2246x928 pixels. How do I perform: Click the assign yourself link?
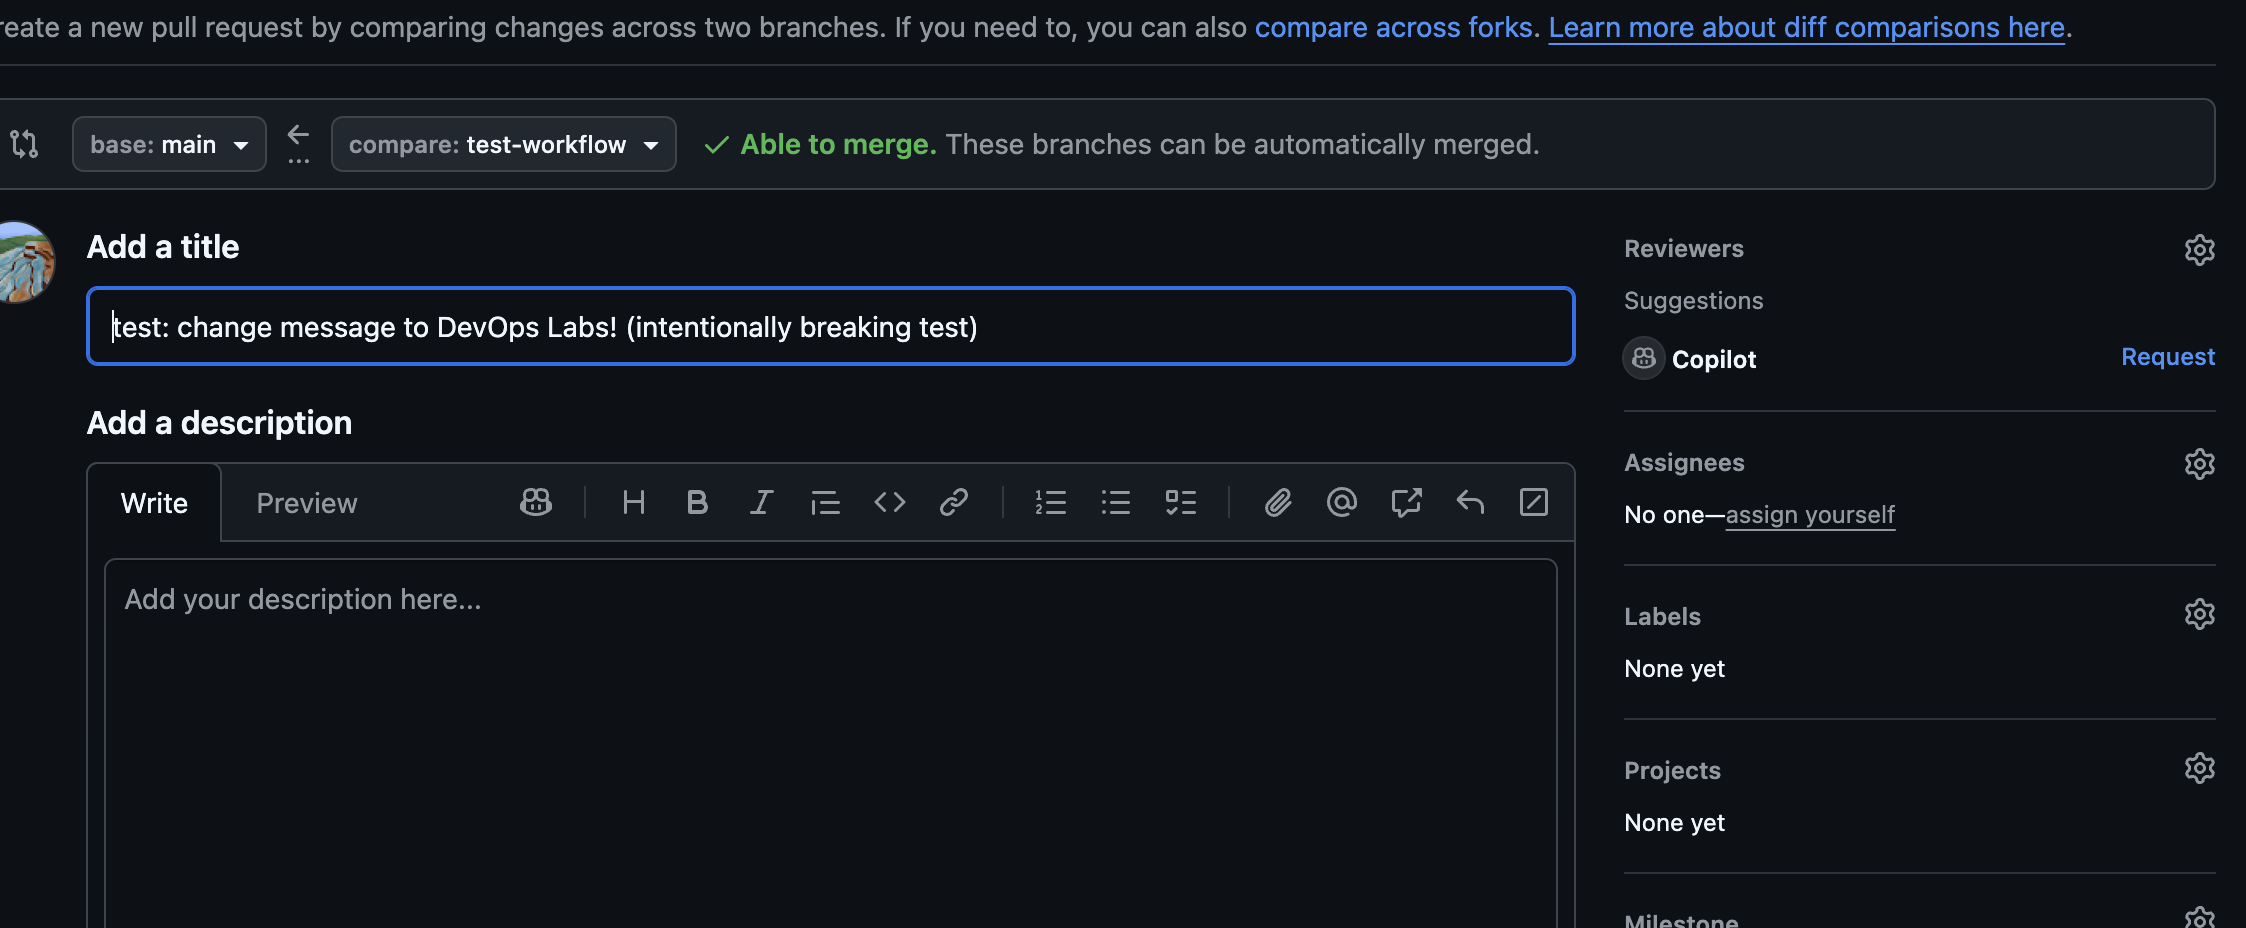pos(1809,515)
